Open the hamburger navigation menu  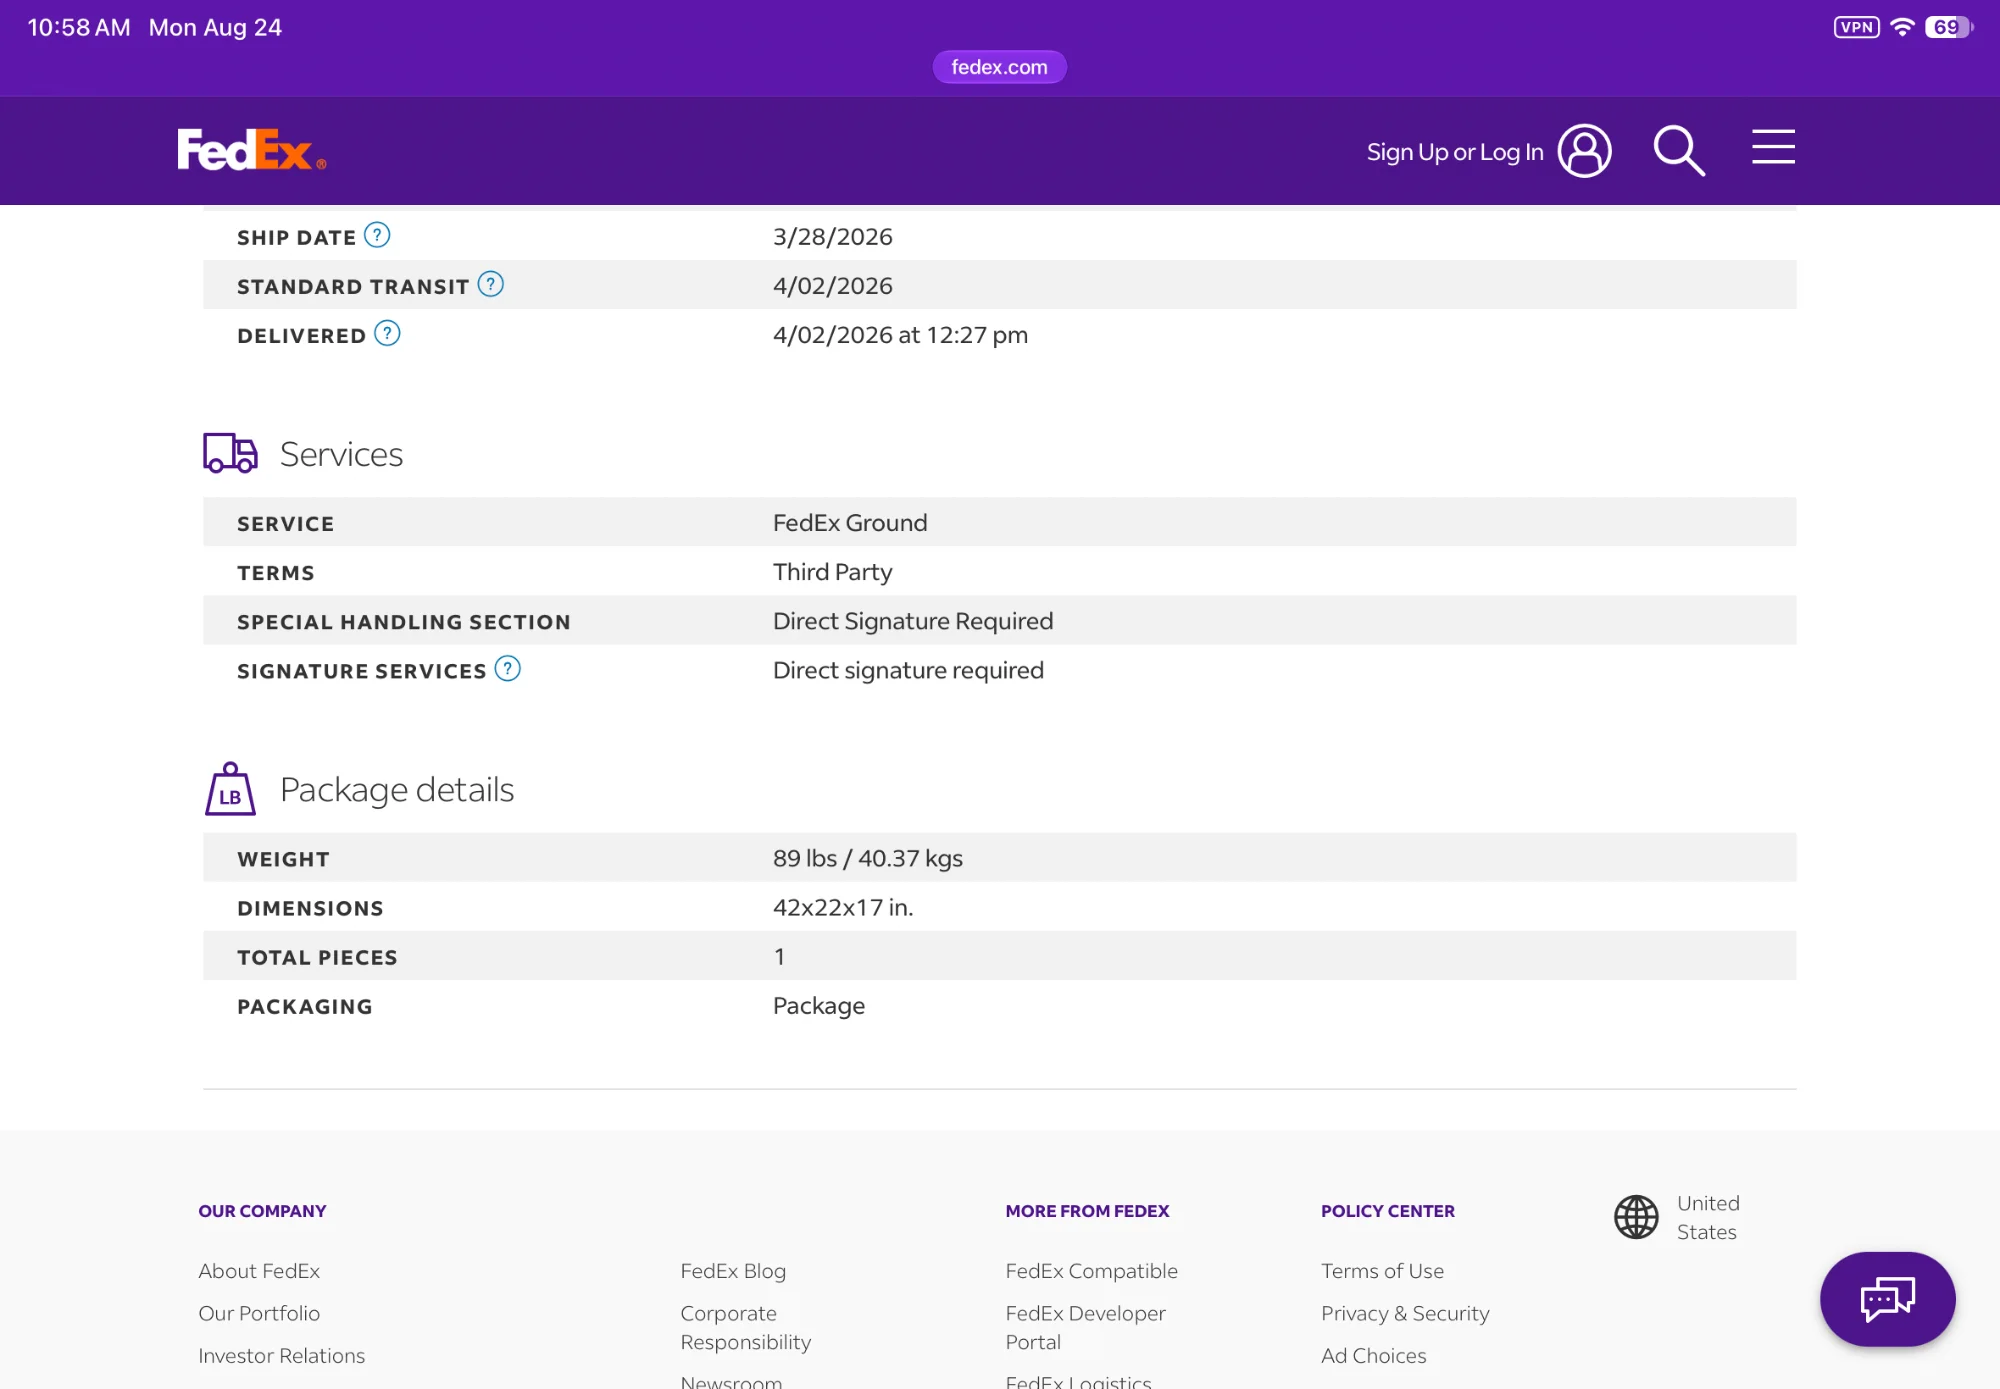pyautogui.click(x=1773, y=147)
